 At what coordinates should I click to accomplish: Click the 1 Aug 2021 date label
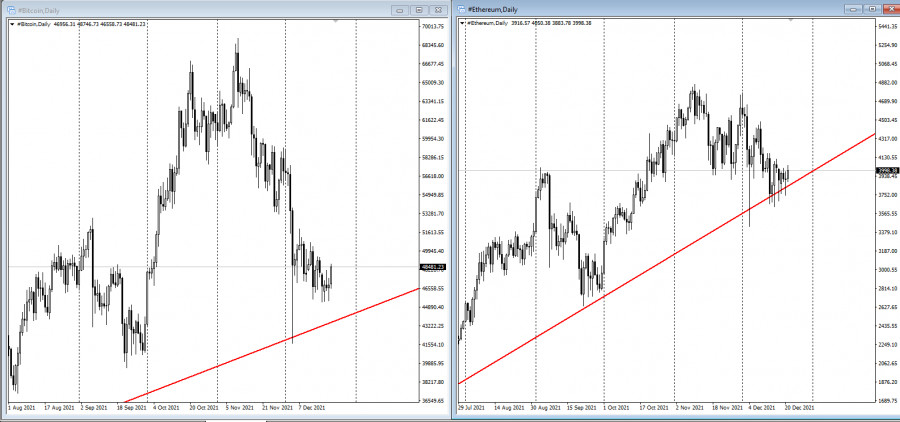[20, 408]
